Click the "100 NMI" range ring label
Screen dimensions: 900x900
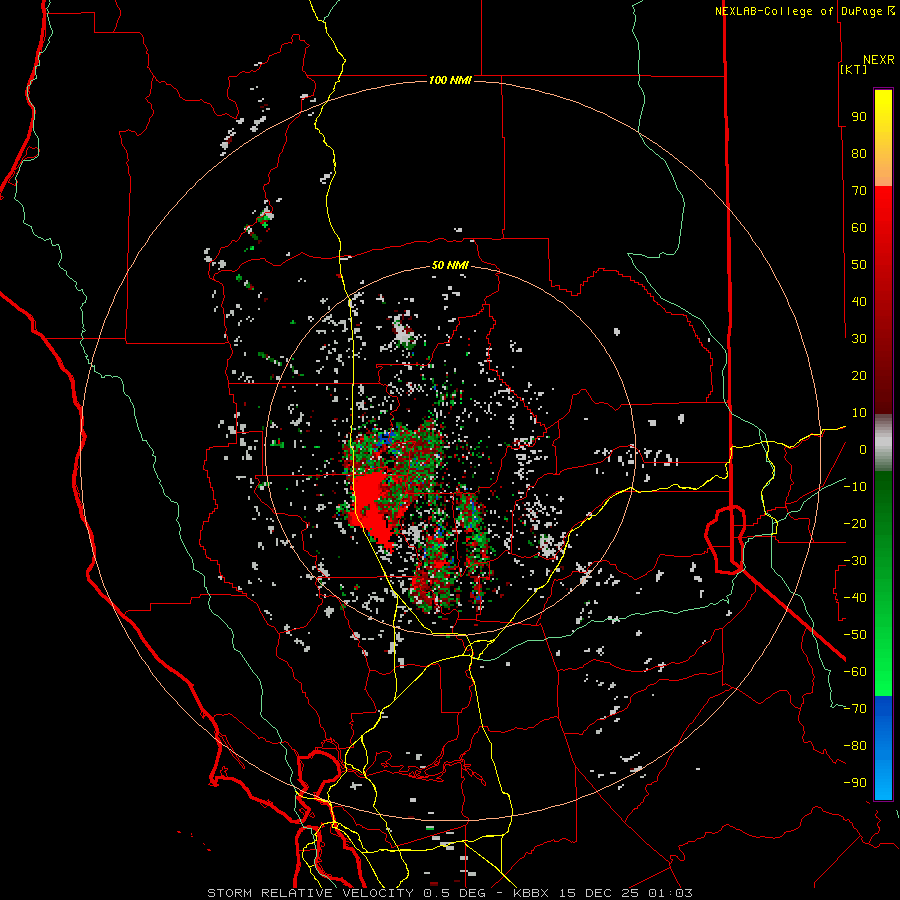click(450, 80)
